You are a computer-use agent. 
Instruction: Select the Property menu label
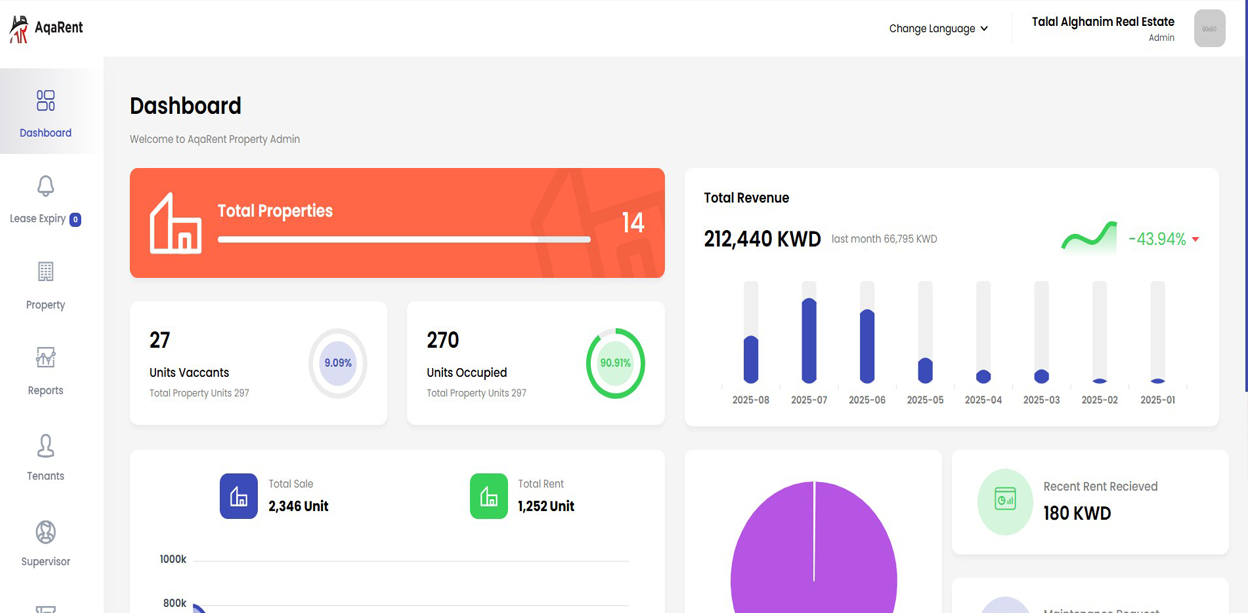(45, 305)
